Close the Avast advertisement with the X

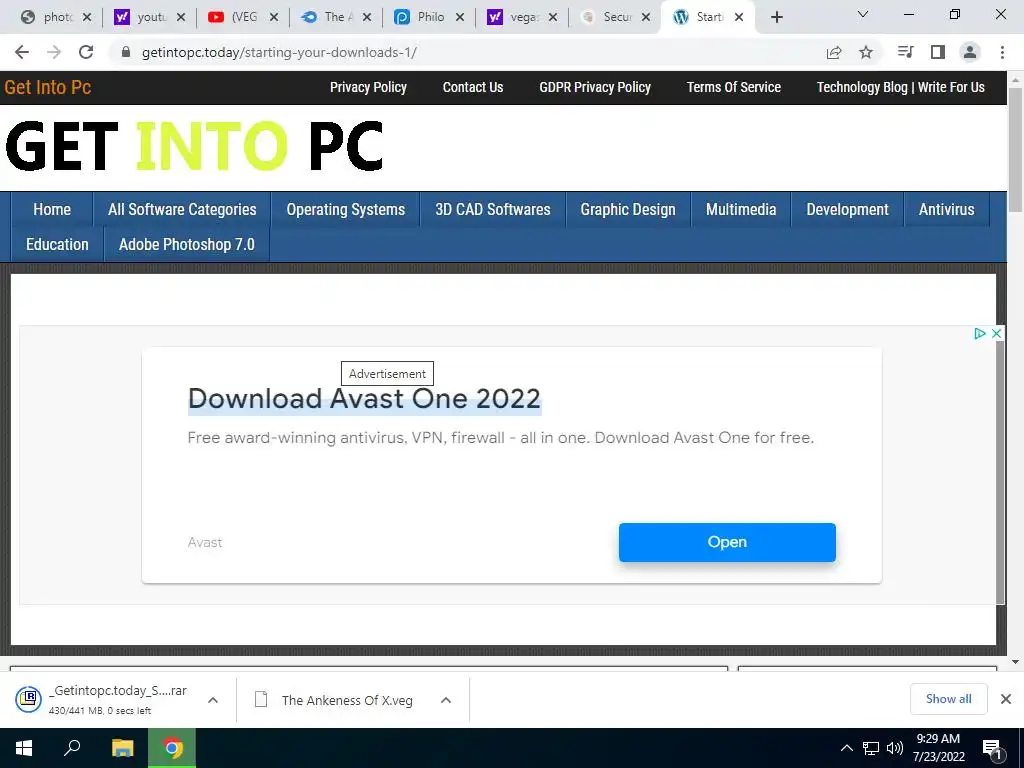[x=997, y=334]
